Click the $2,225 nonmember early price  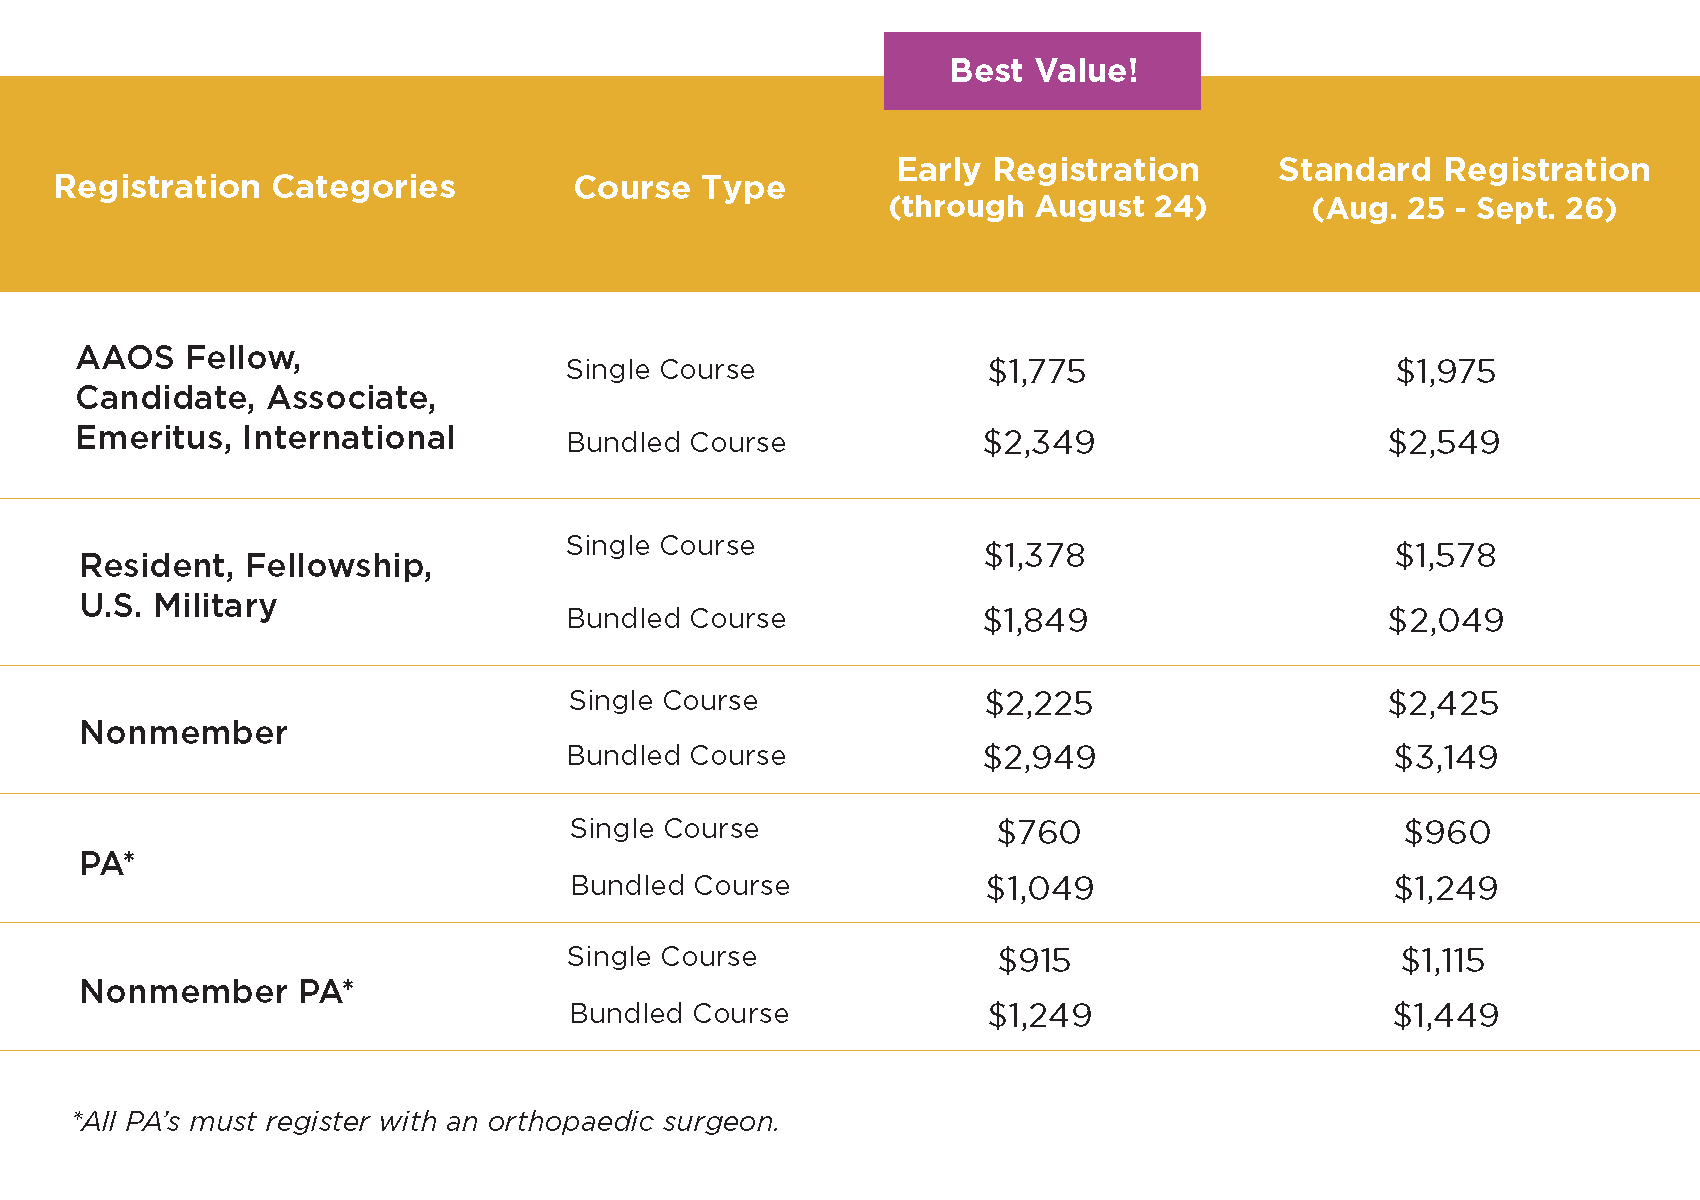[x=1039, y=704]
